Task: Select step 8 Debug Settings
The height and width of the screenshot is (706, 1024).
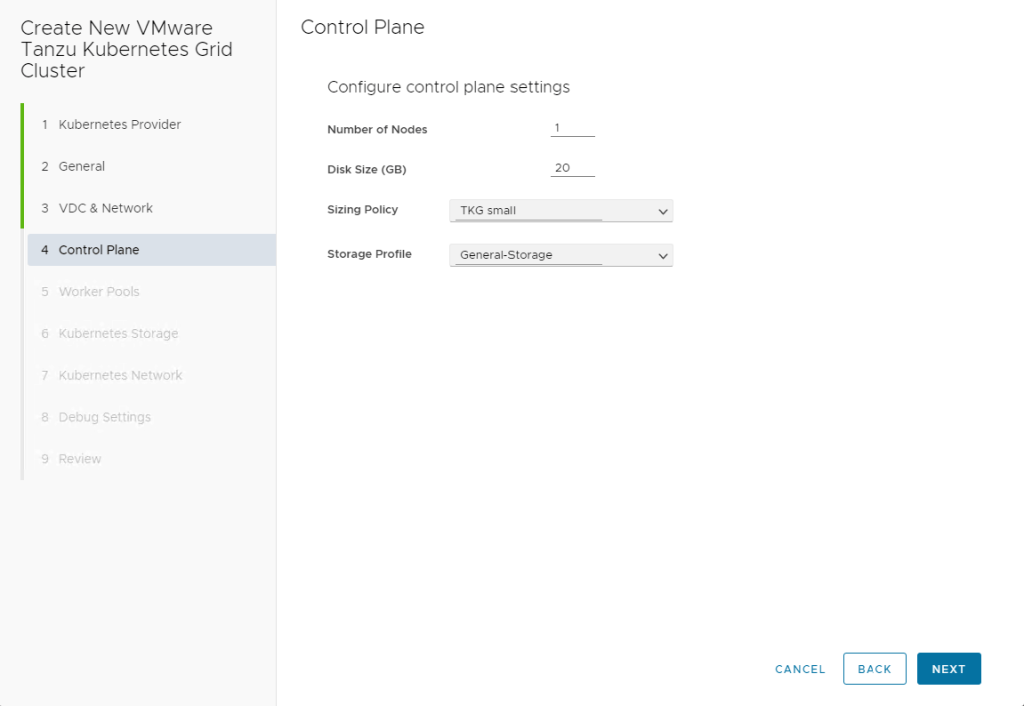Action: coord(152,417)
